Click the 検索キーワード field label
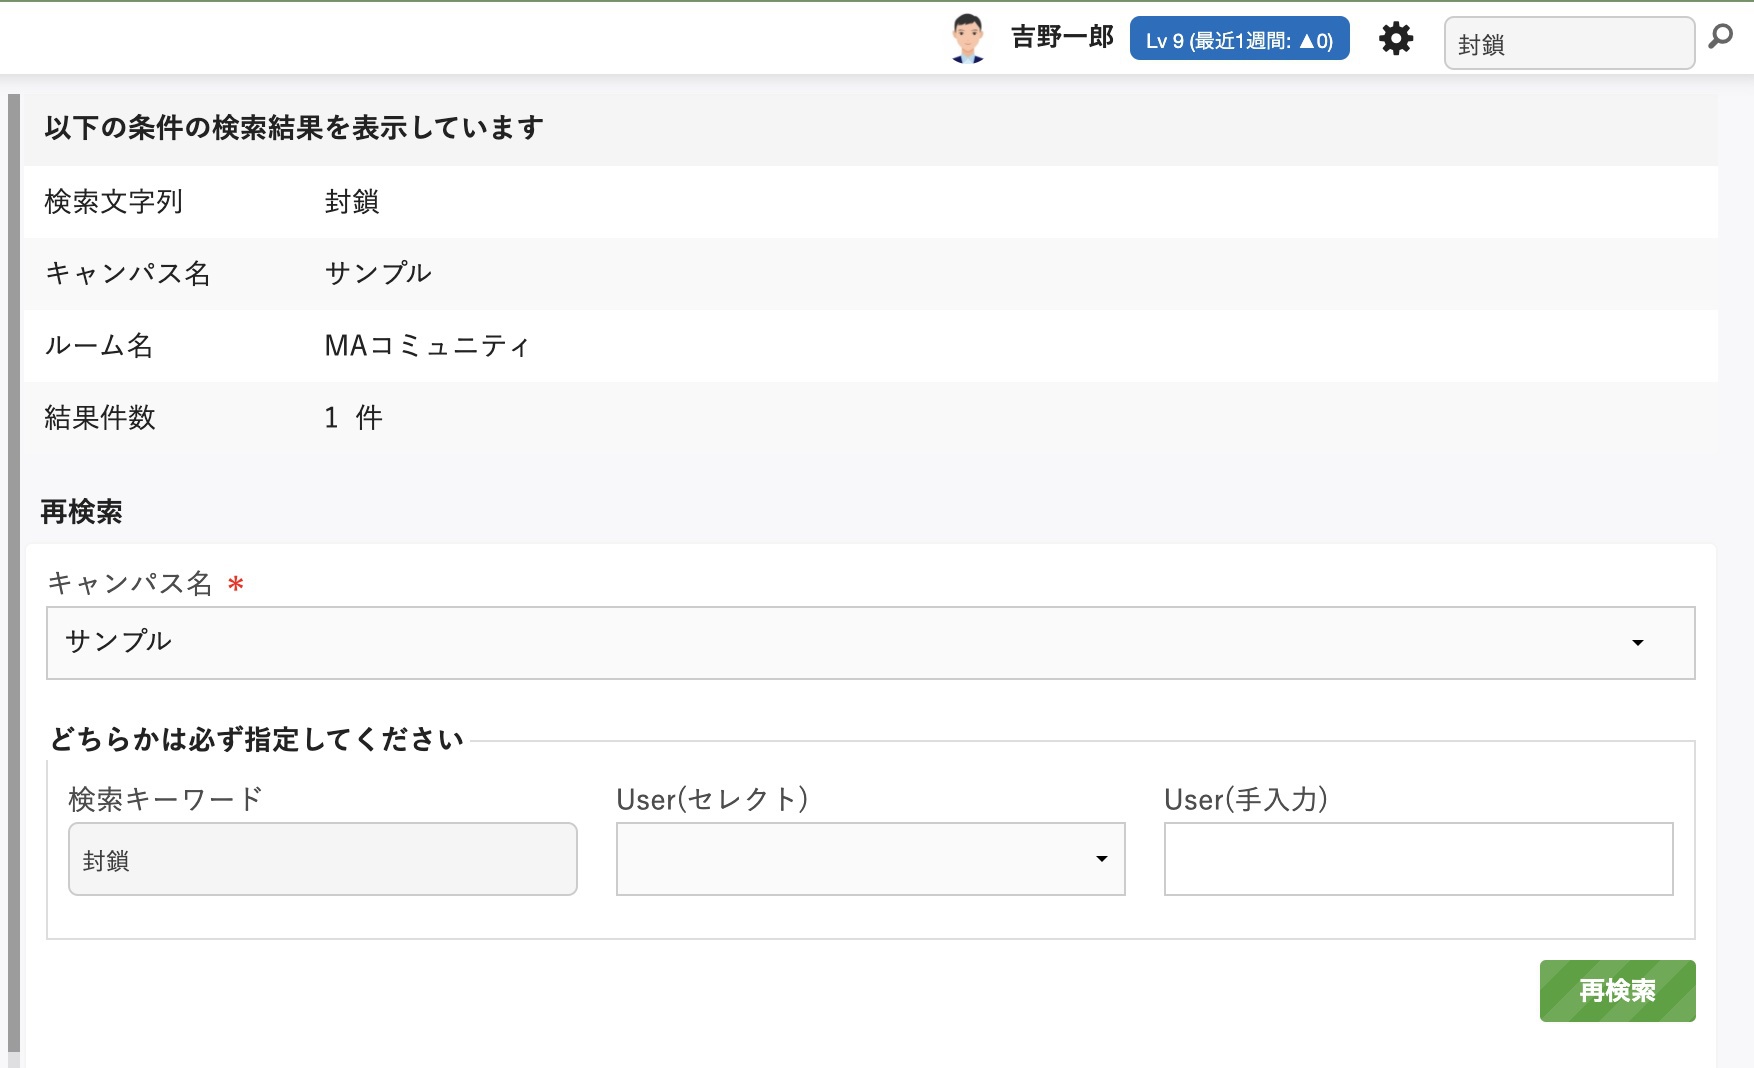Screen dimensions: 1754x1068 click(165, 799)
